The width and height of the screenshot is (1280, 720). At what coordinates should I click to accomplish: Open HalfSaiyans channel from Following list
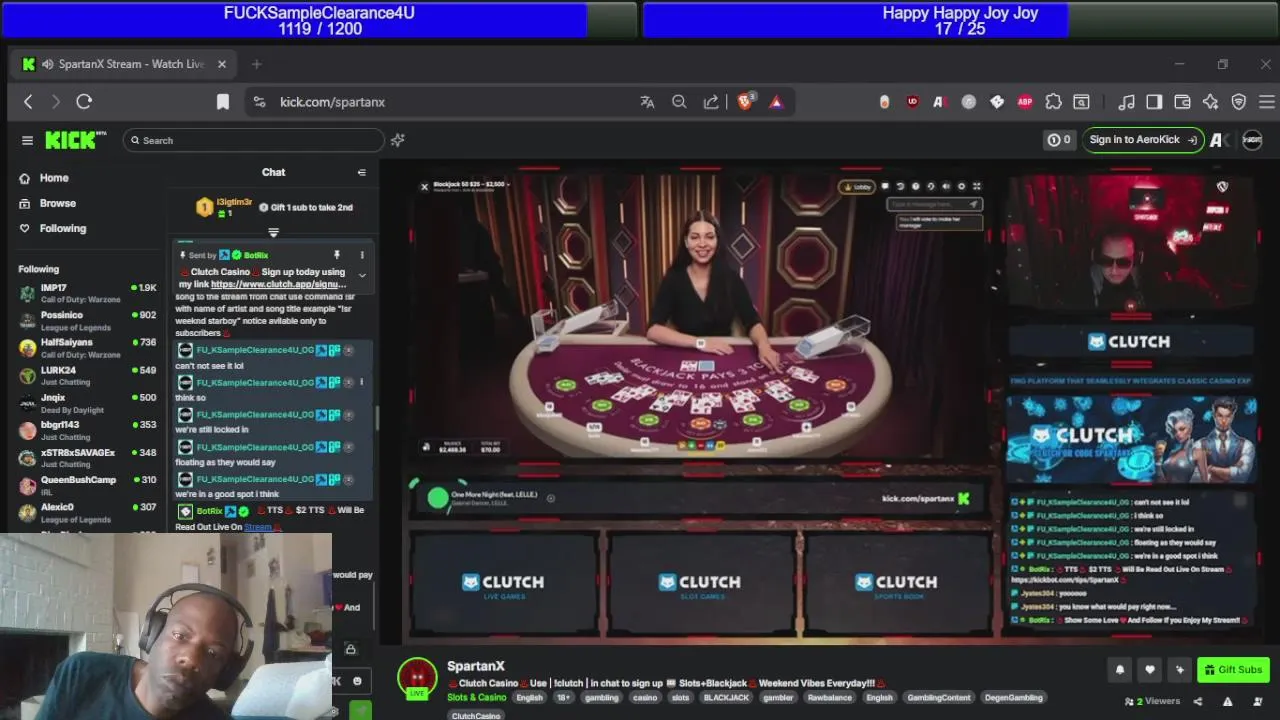coord(88,347)
